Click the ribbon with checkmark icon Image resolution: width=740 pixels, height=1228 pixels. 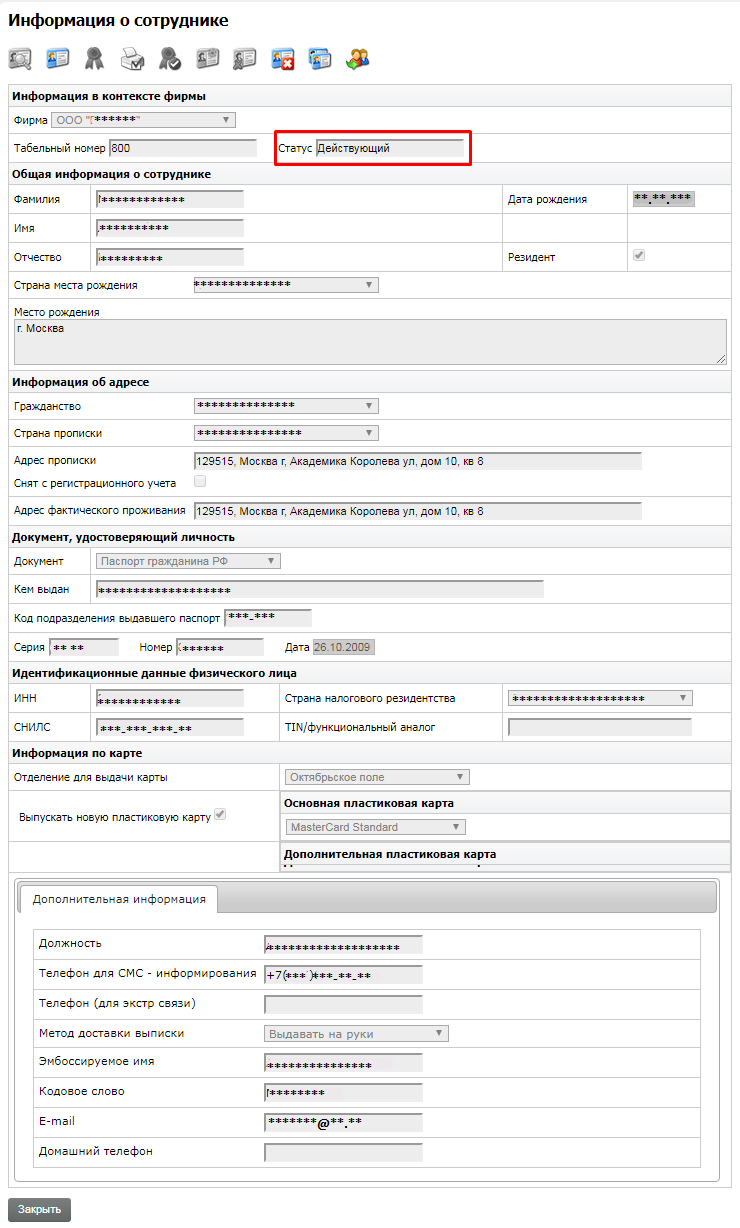[x=170, y=59]
